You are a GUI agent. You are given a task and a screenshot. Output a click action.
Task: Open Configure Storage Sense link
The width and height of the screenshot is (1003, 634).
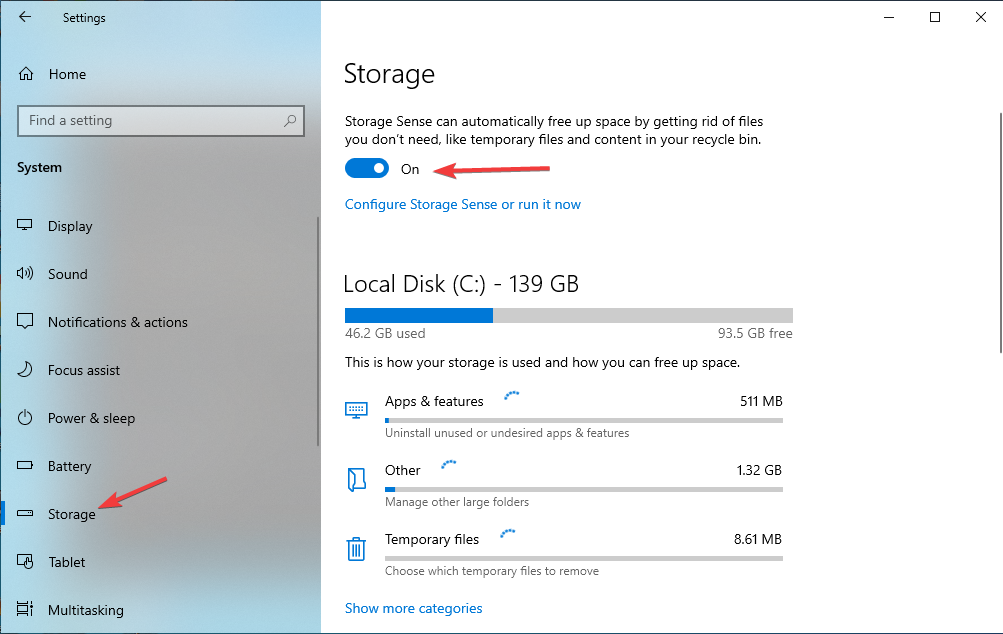[462, 204]
